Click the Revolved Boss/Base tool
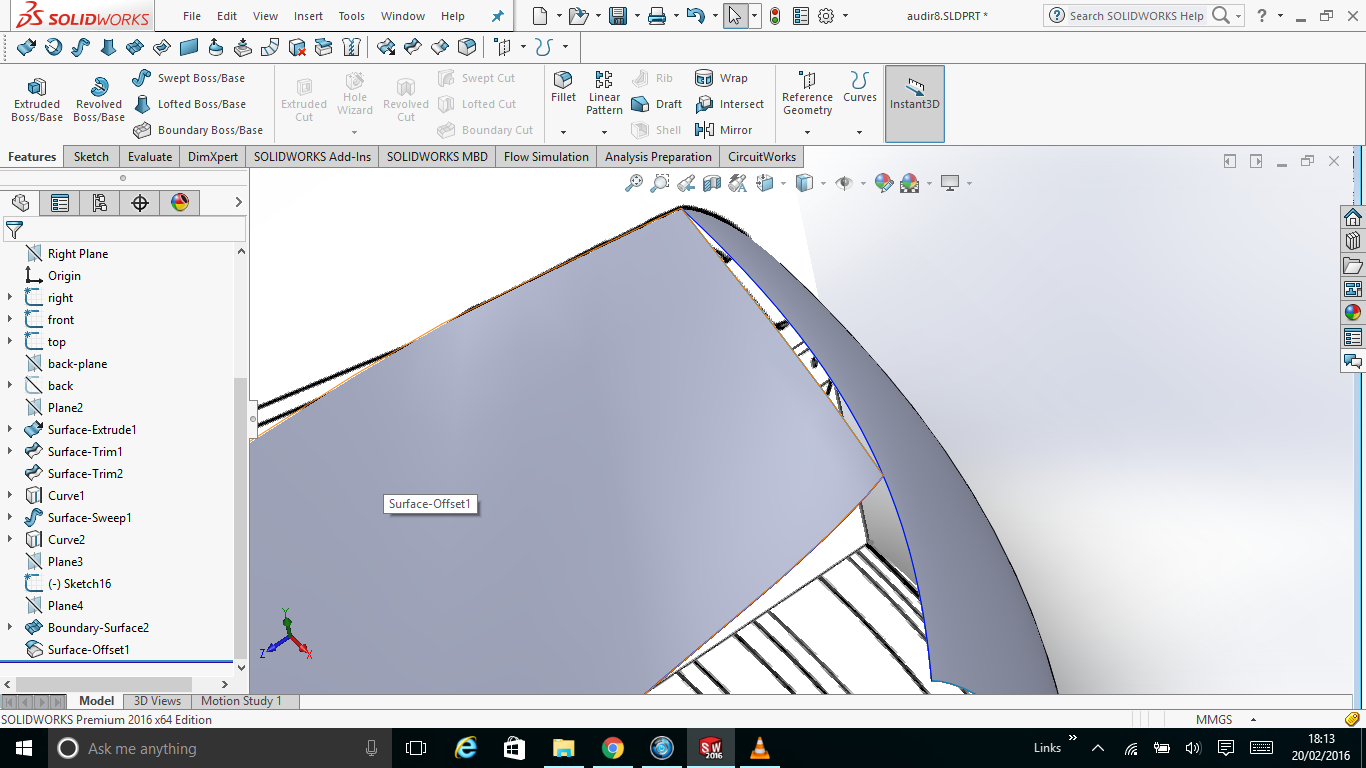 tap(98, 97)
